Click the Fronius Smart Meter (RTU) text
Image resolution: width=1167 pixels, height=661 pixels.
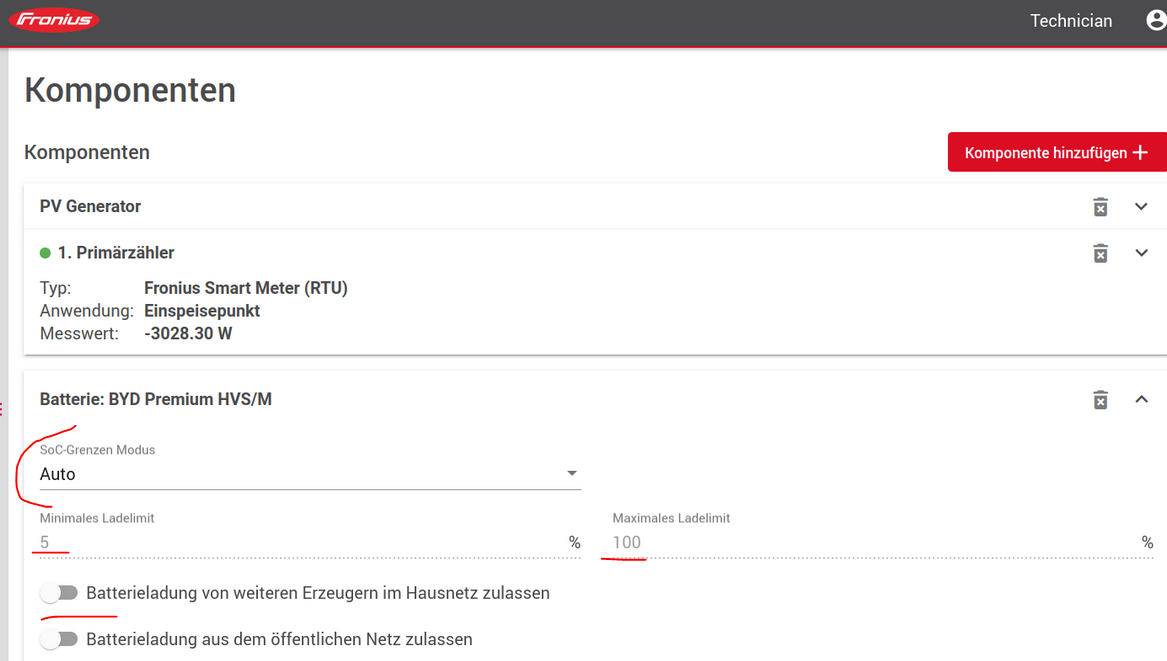246,288
